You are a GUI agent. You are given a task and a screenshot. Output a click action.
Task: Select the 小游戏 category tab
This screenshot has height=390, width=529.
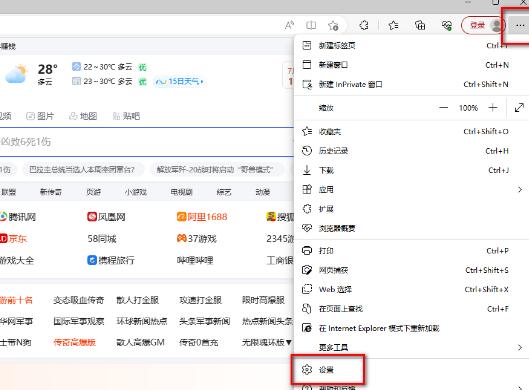[136, 192]
